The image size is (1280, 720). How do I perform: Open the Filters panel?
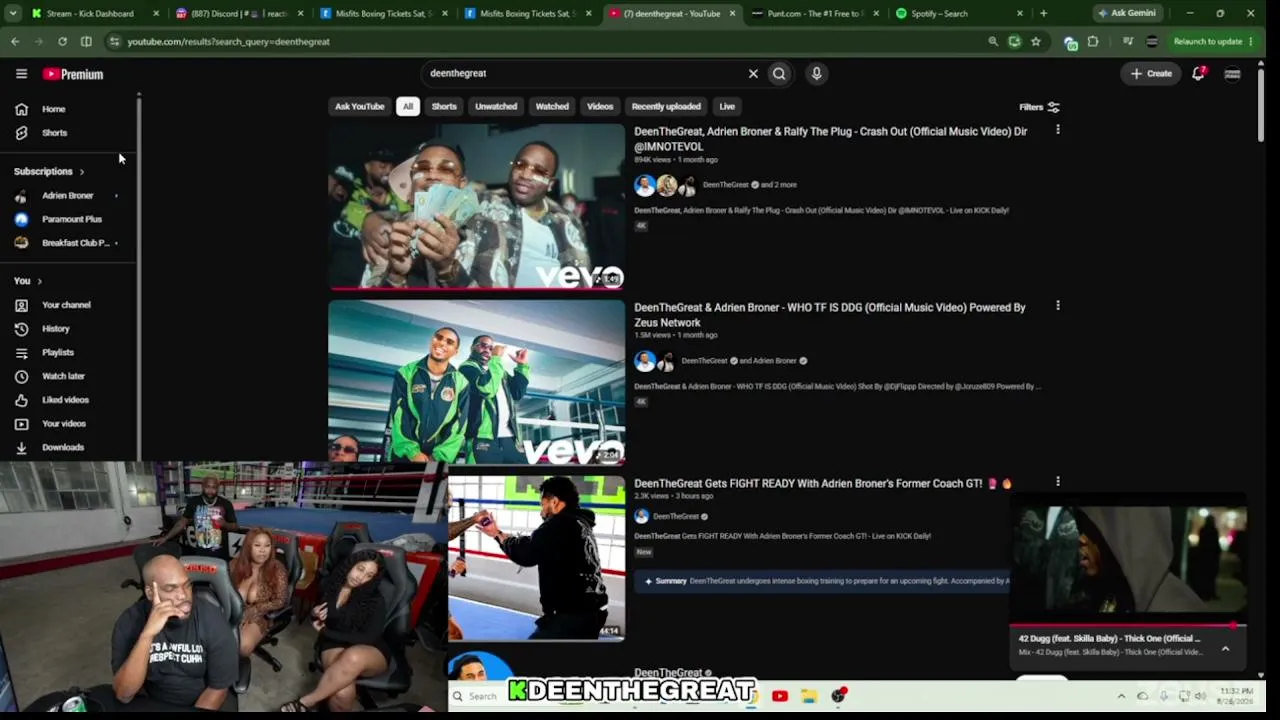(1039, 107)
